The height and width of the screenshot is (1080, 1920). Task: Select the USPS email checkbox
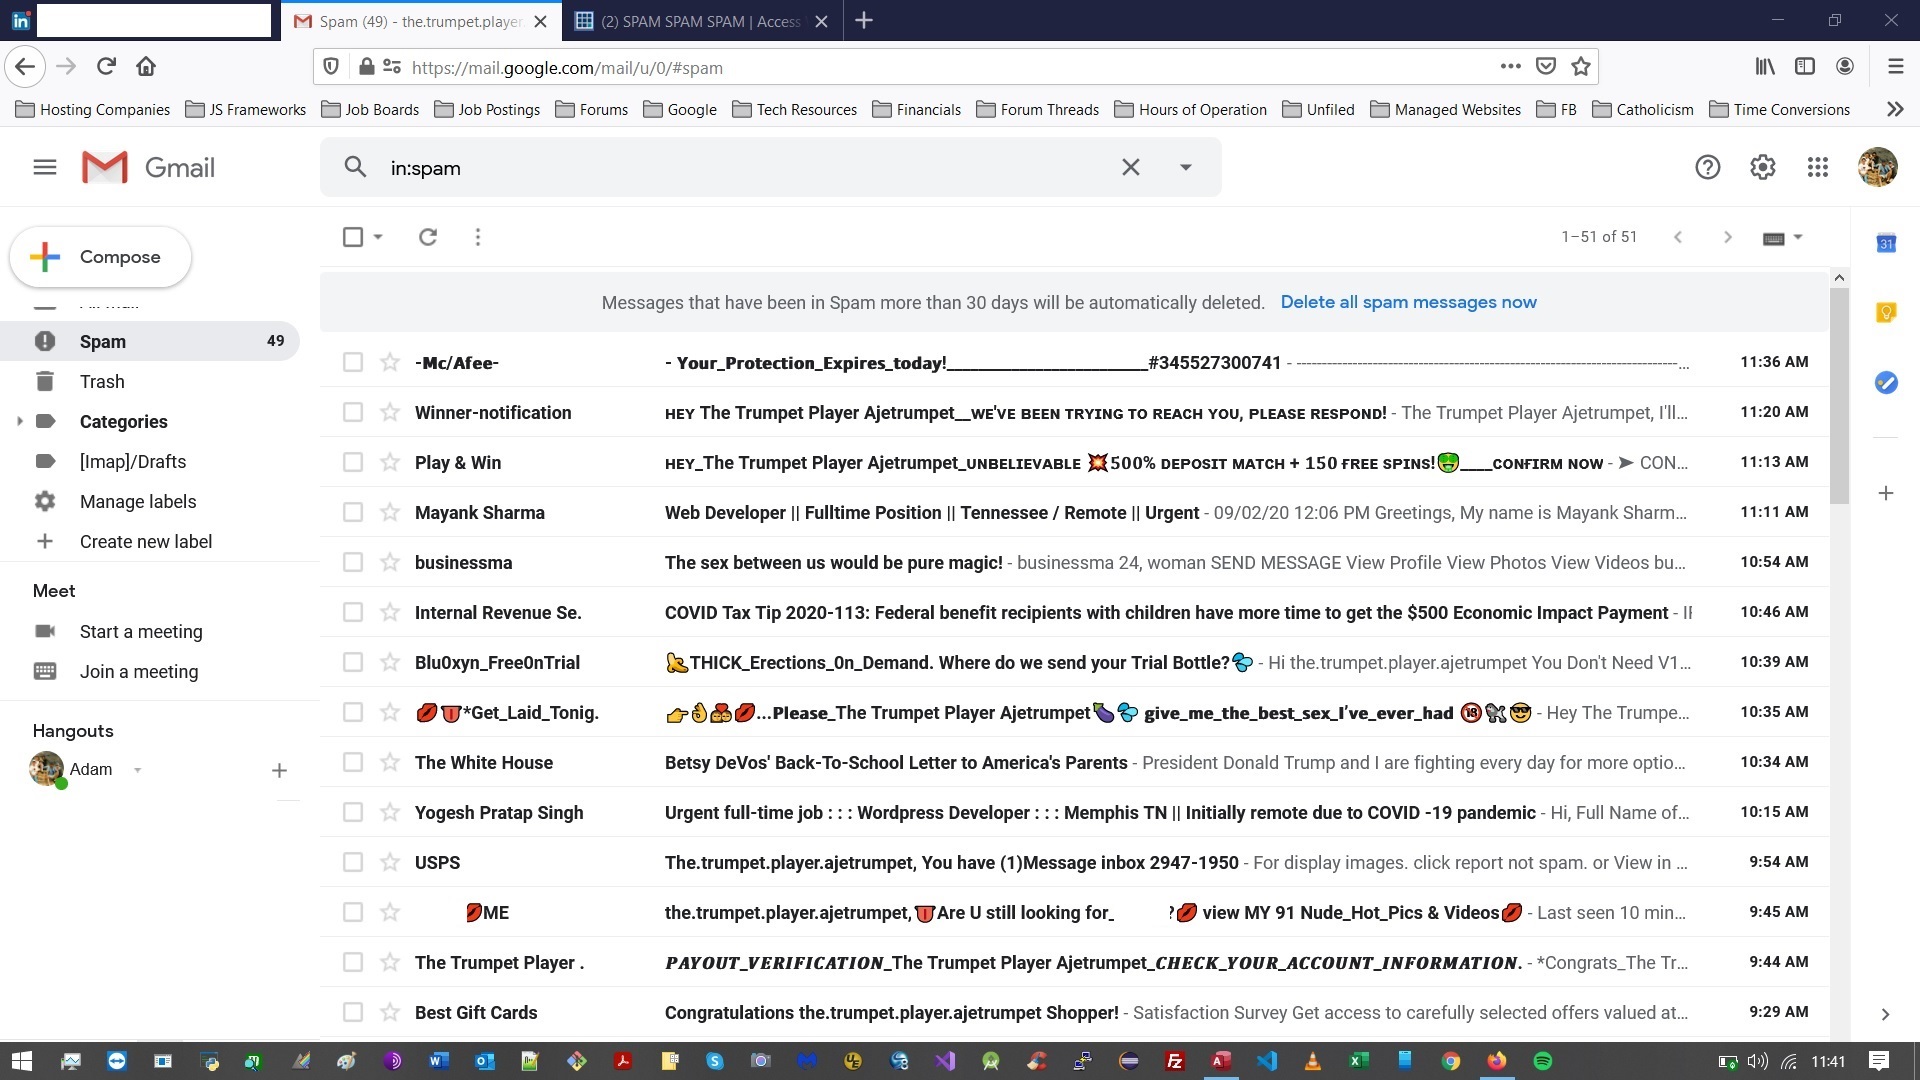coord(352,862)
